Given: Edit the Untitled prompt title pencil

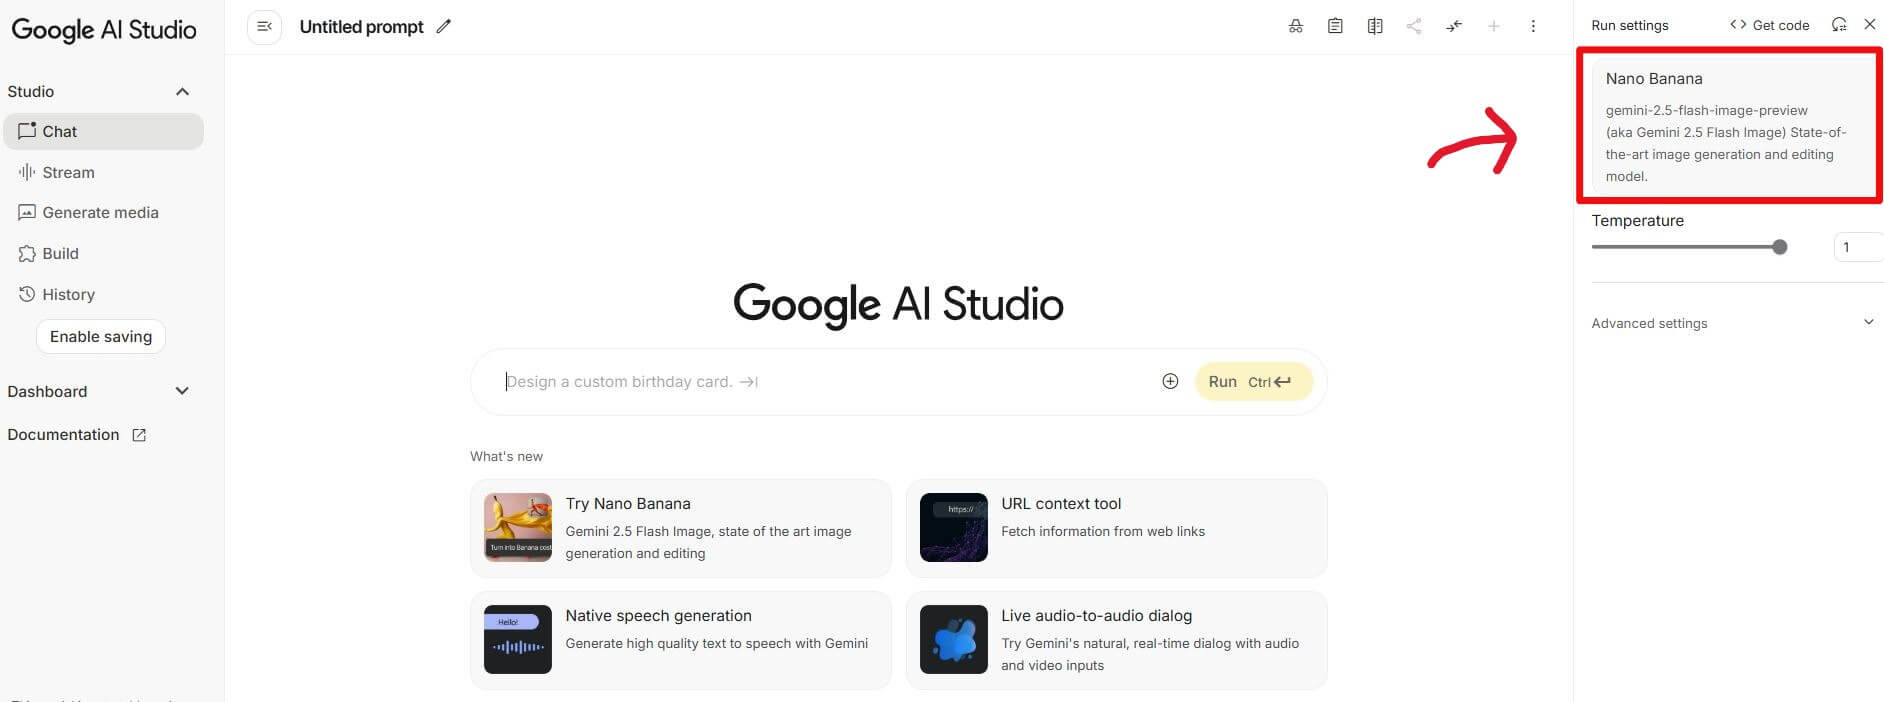Looking at the screenshot, I should point(444,27).
